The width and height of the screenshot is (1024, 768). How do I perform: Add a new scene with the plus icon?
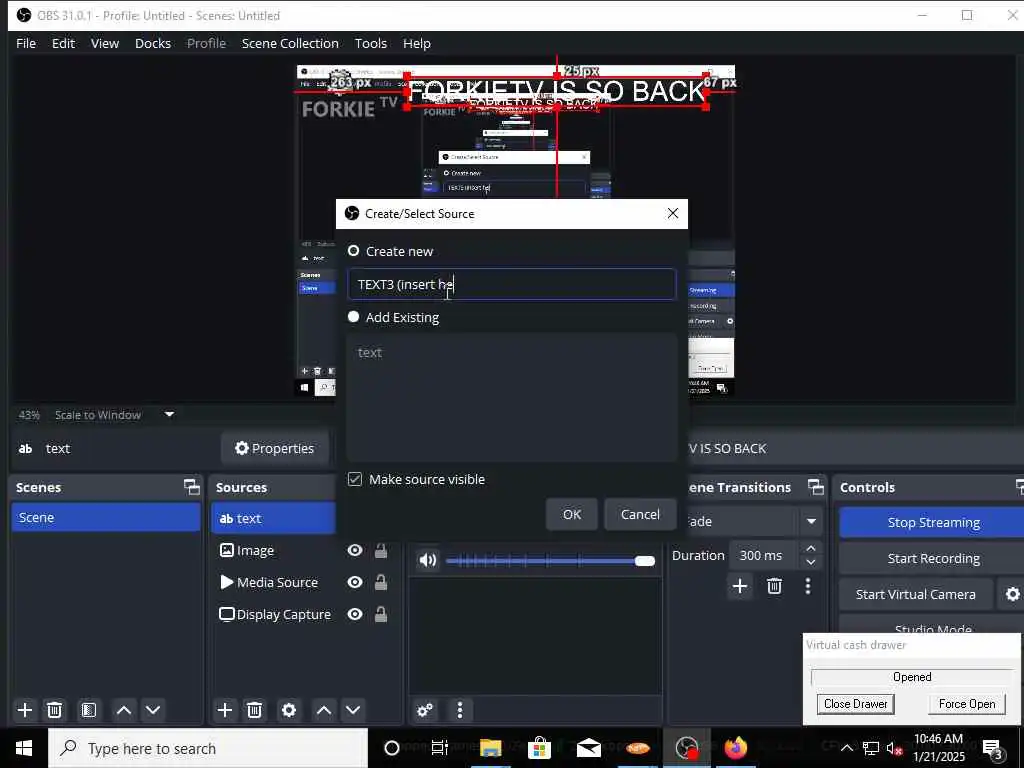(25, 710)
